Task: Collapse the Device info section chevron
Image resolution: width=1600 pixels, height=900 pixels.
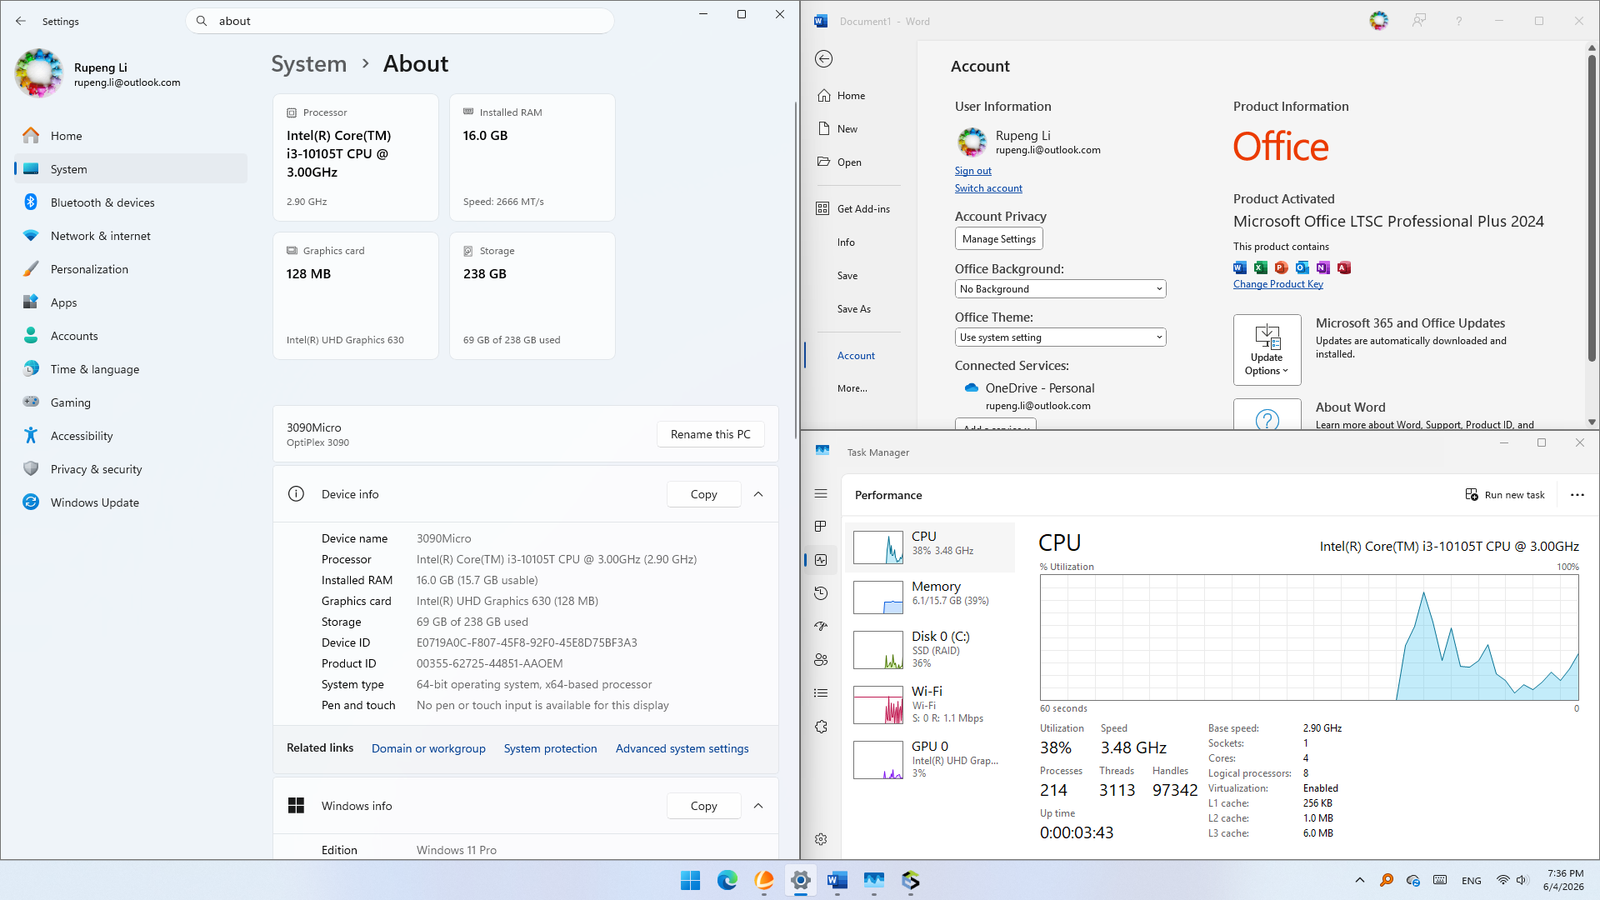Action: click(758, 494)
